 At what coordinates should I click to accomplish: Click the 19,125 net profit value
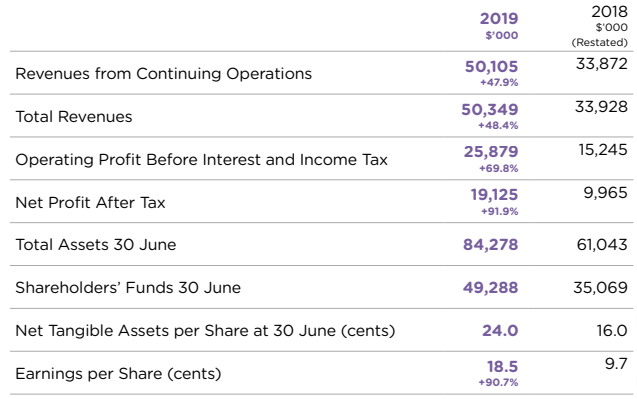coord(494,195)
